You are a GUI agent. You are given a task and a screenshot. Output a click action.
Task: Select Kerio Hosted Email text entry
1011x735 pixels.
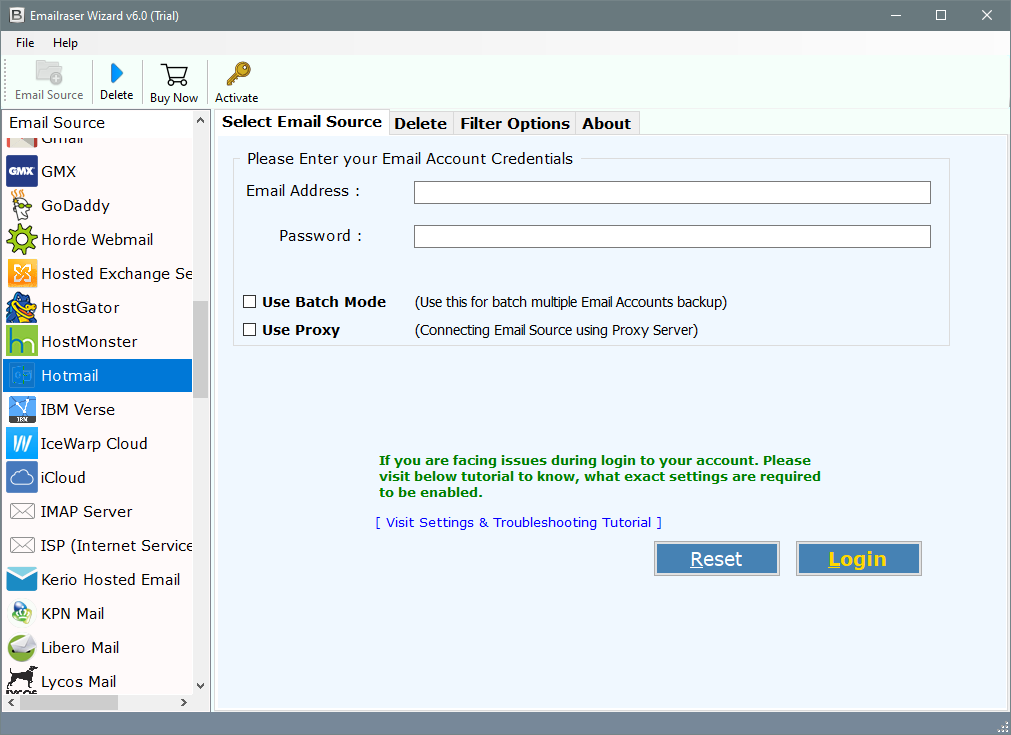tap(111, 580)
